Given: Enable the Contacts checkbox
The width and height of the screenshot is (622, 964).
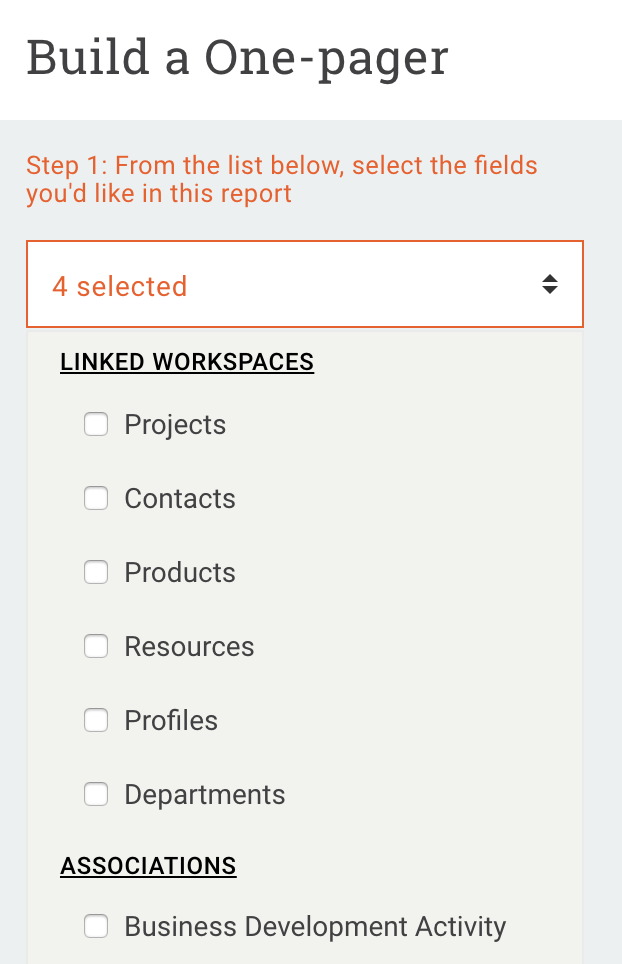Looking at the screenshot, I should [96, 499].
